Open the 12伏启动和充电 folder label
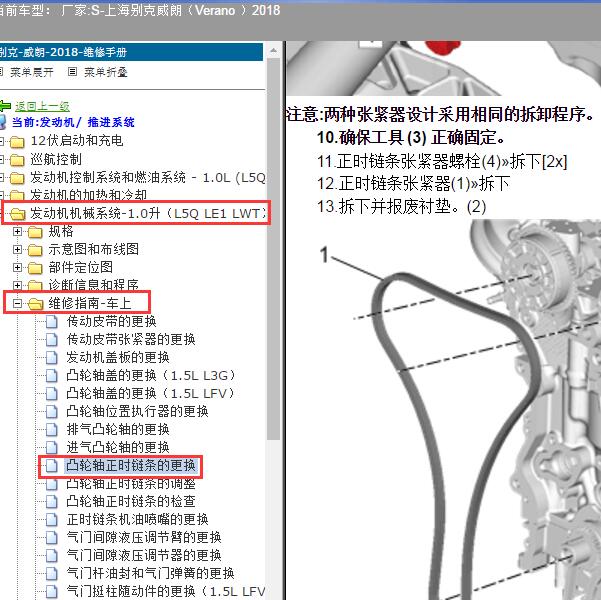 click(77, 141)
